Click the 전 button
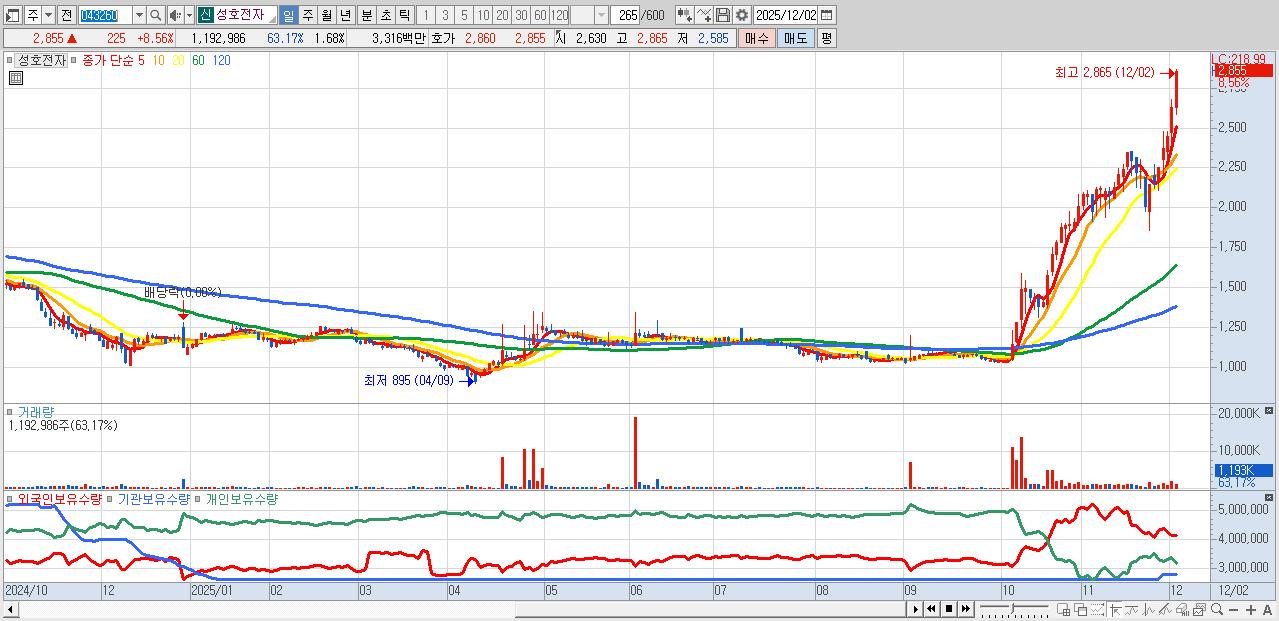This screenshot has width=1279, height=621. pyautogui.click(x=67, y=15)
